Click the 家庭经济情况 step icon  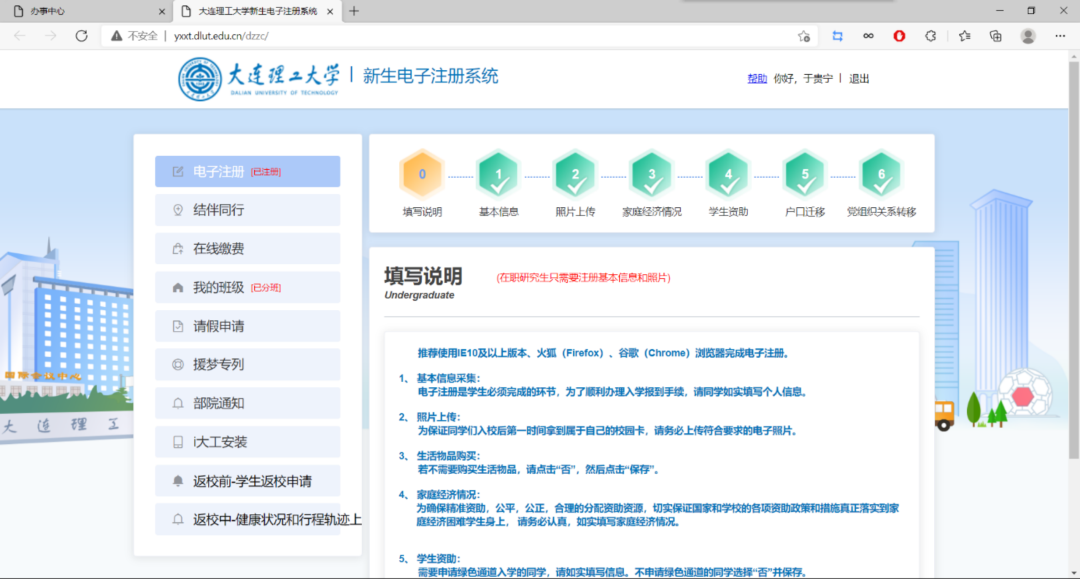coord(651,174)
